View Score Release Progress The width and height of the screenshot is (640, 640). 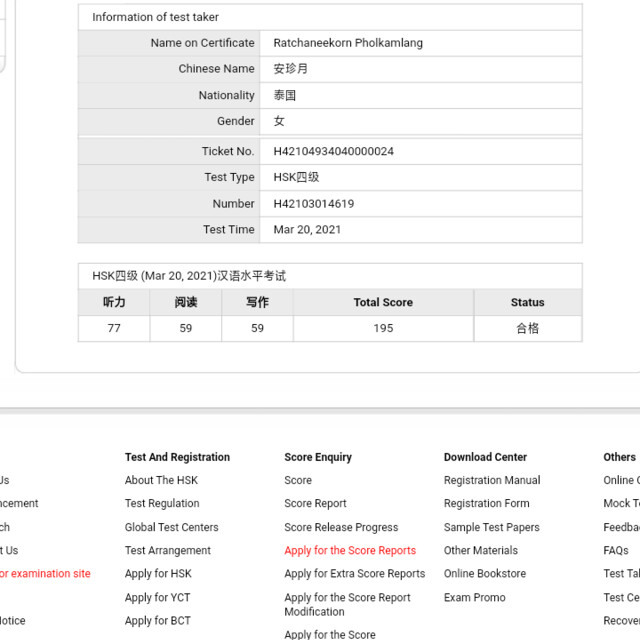click(x=341, y=527)
